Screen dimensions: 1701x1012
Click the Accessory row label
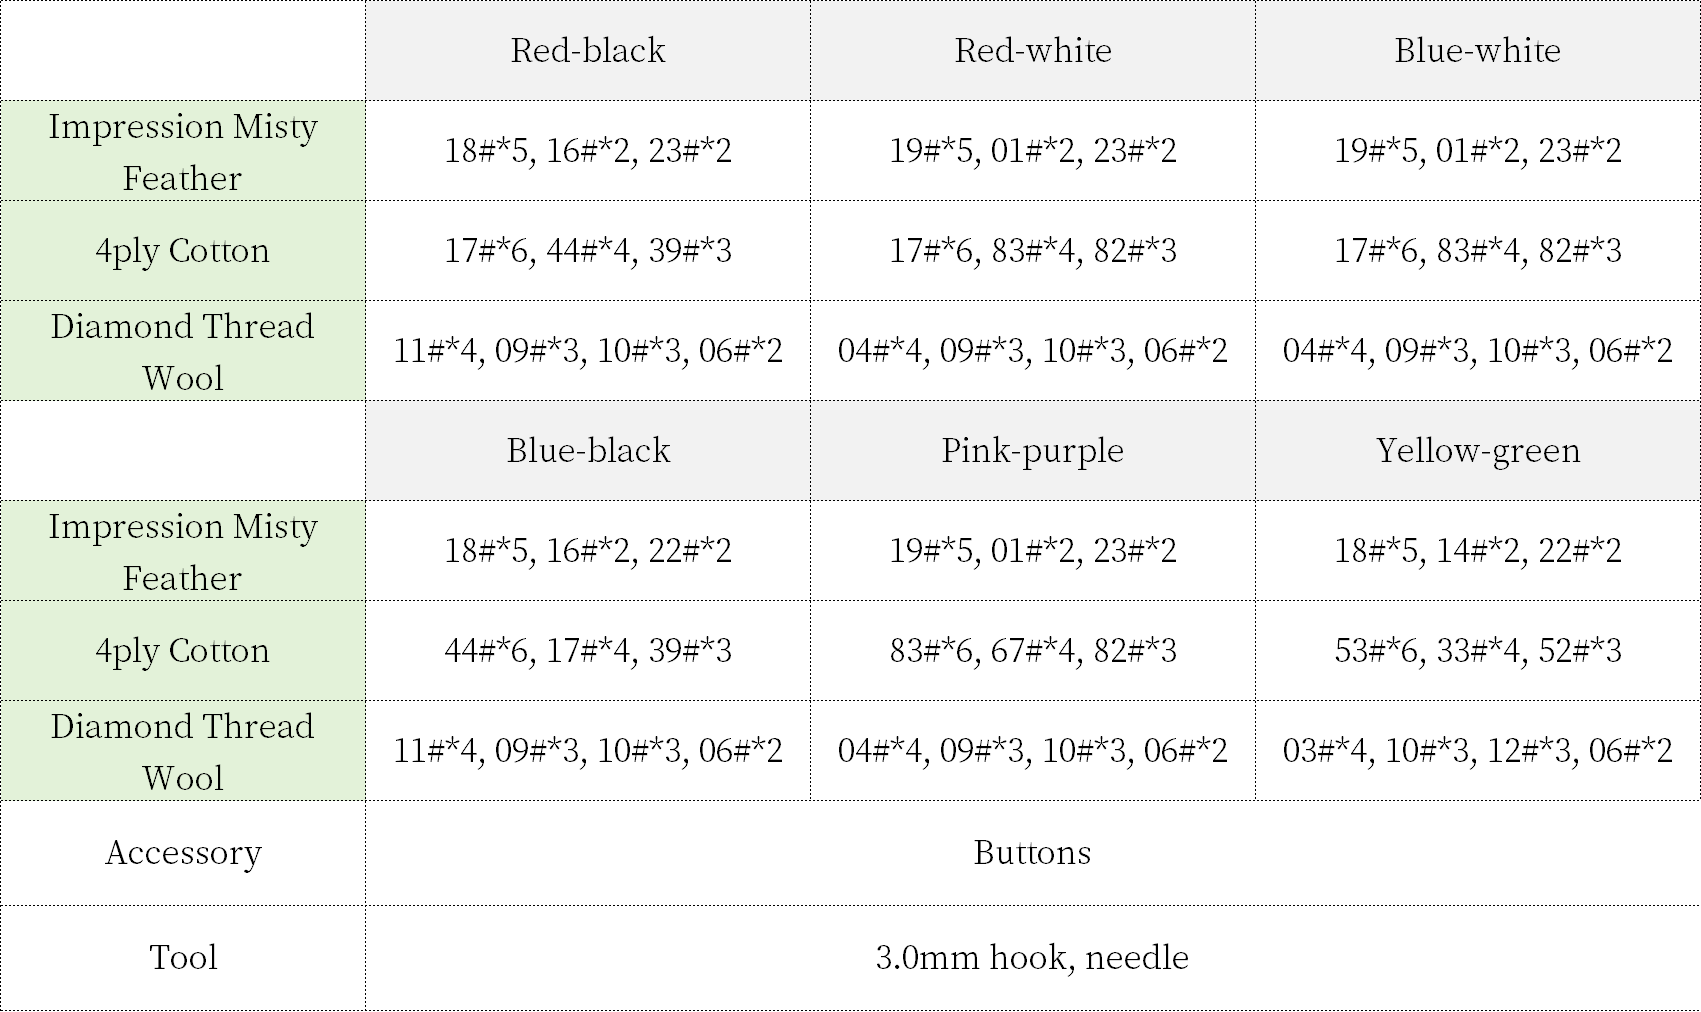point(183,853)
